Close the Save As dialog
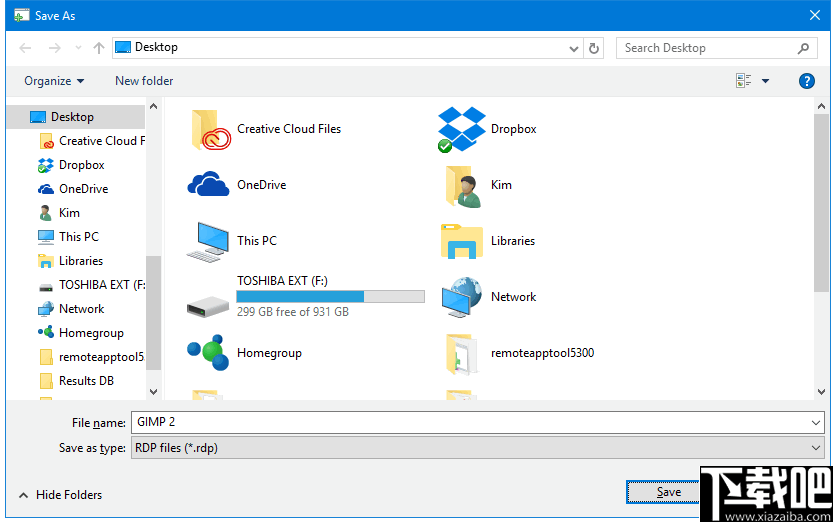This screenshot has height=522, width=835. point(815,15)
